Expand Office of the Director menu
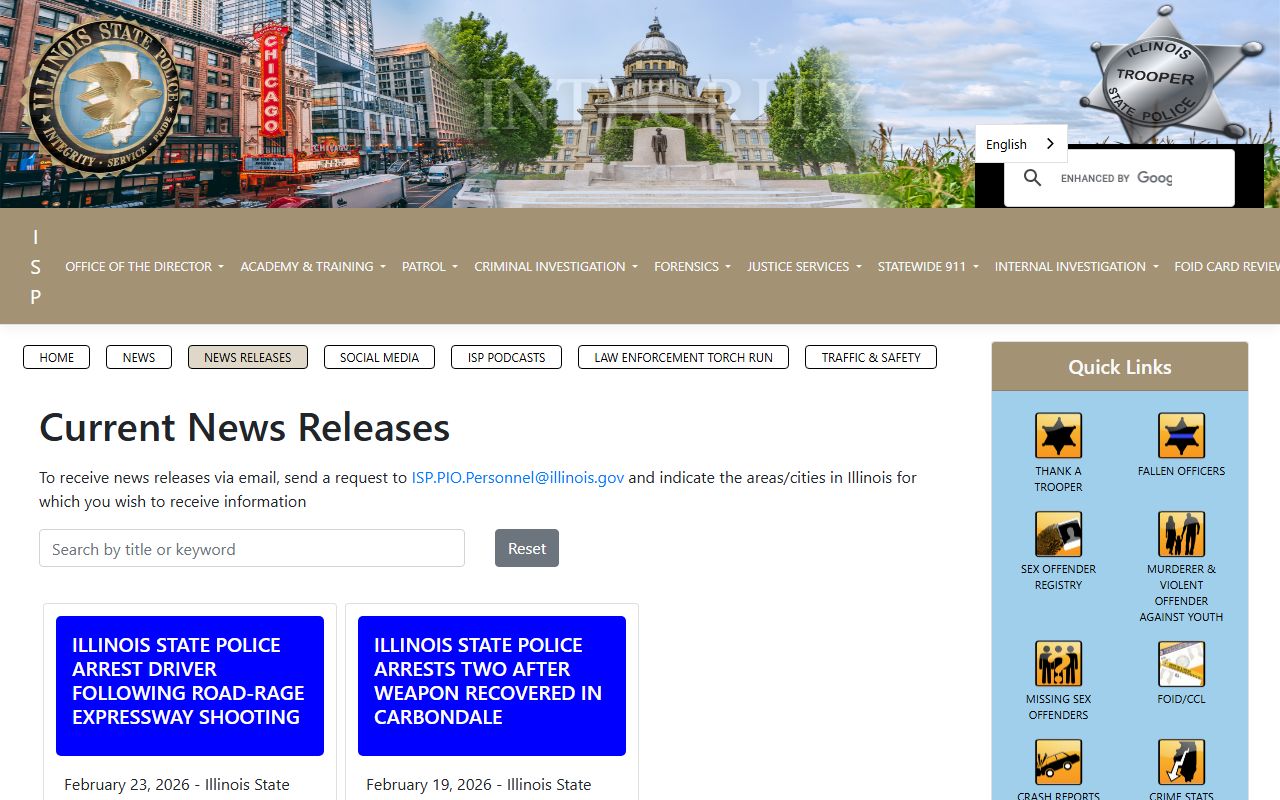Screen dimensions: 1280x800 (144, 266)
